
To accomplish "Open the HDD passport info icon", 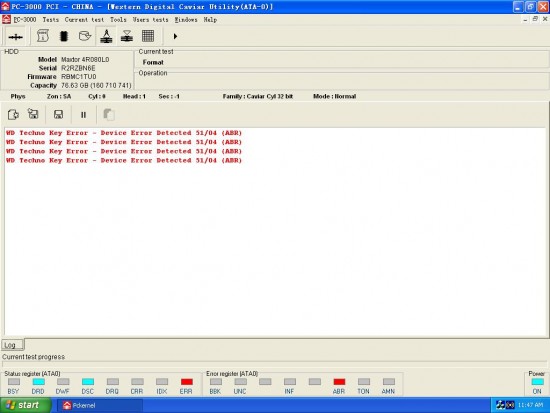I will click(43, 36).
